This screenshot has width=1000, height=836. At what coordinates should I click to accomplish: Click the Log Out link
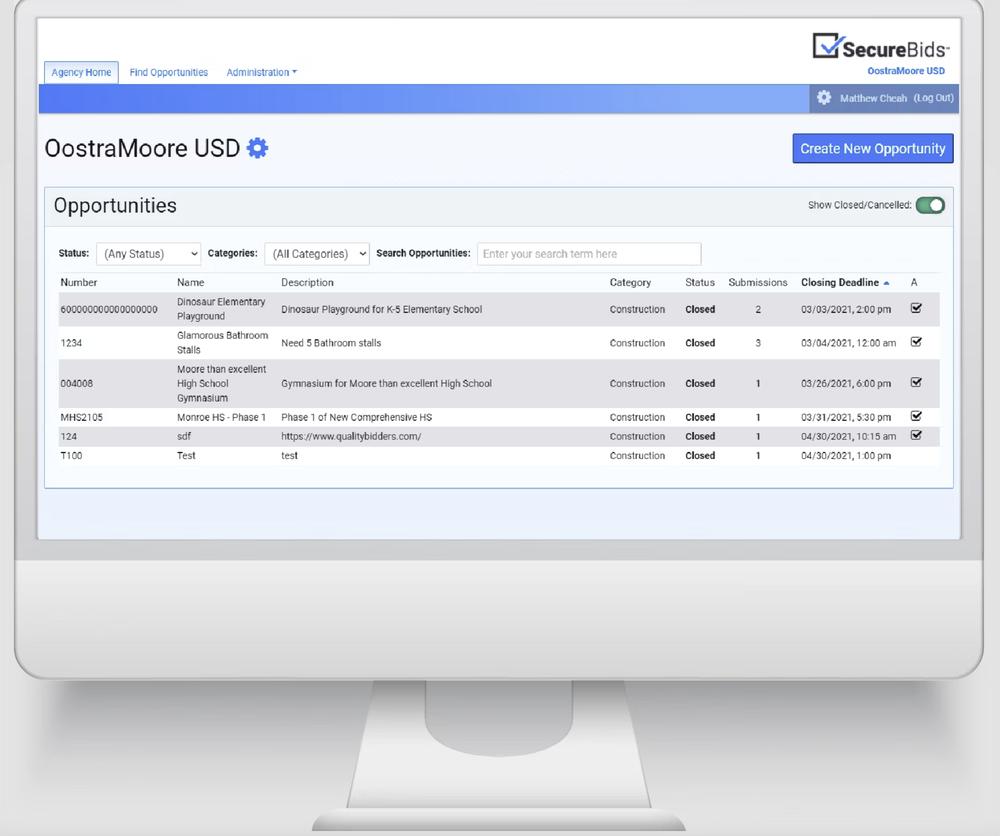click(x=934, y=98)
